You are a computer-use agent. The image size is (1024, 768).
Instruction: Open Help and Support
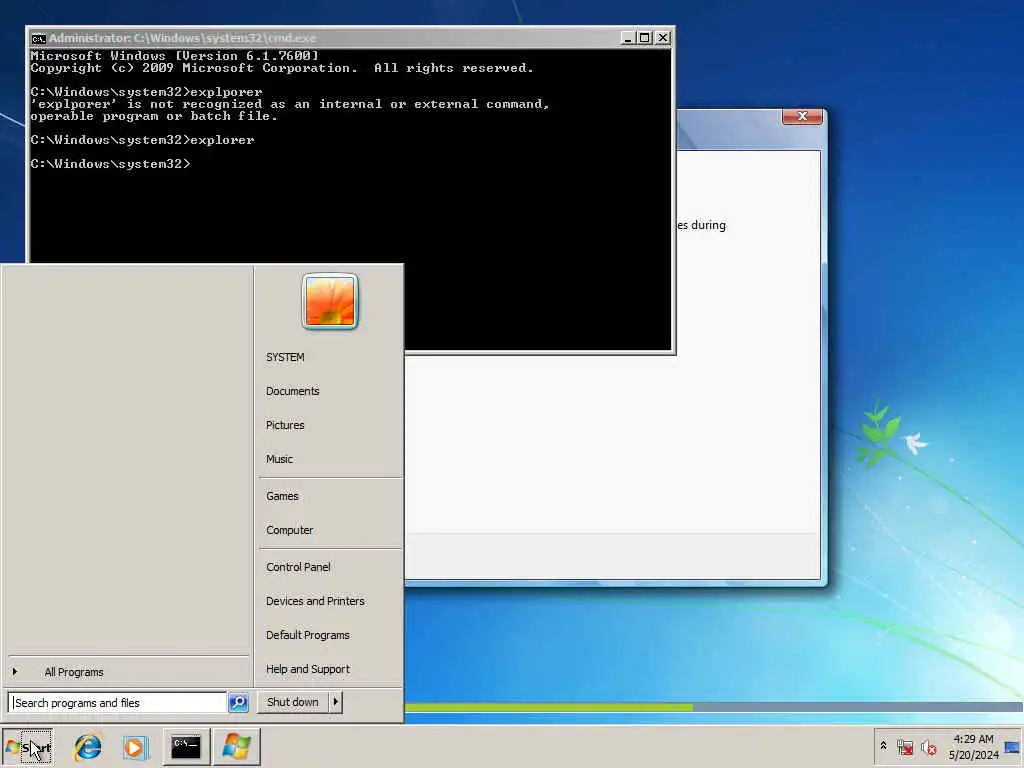click(x=308, y=669)
